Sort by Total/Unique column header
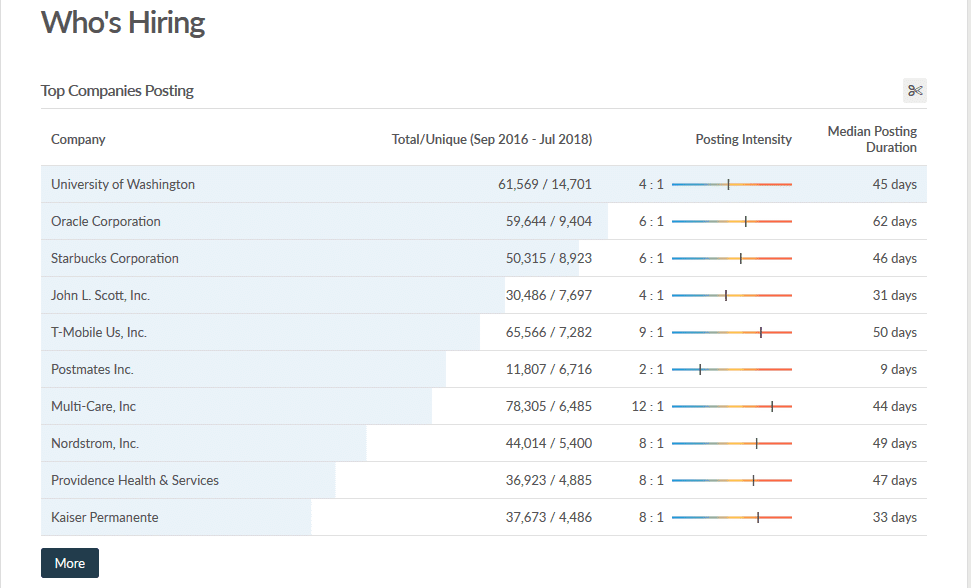Viewport: 971px width, 588px height. (x=491, y=139)
